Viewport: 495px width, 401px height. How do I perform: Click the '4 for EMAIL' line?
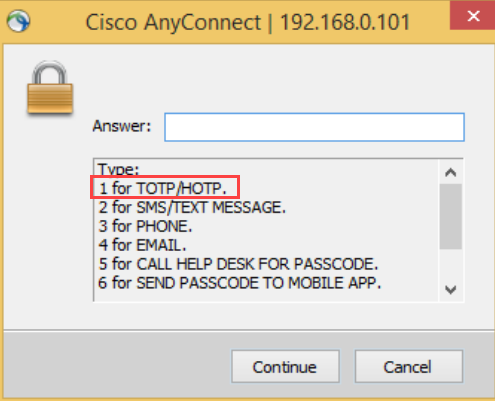(142, 245)
